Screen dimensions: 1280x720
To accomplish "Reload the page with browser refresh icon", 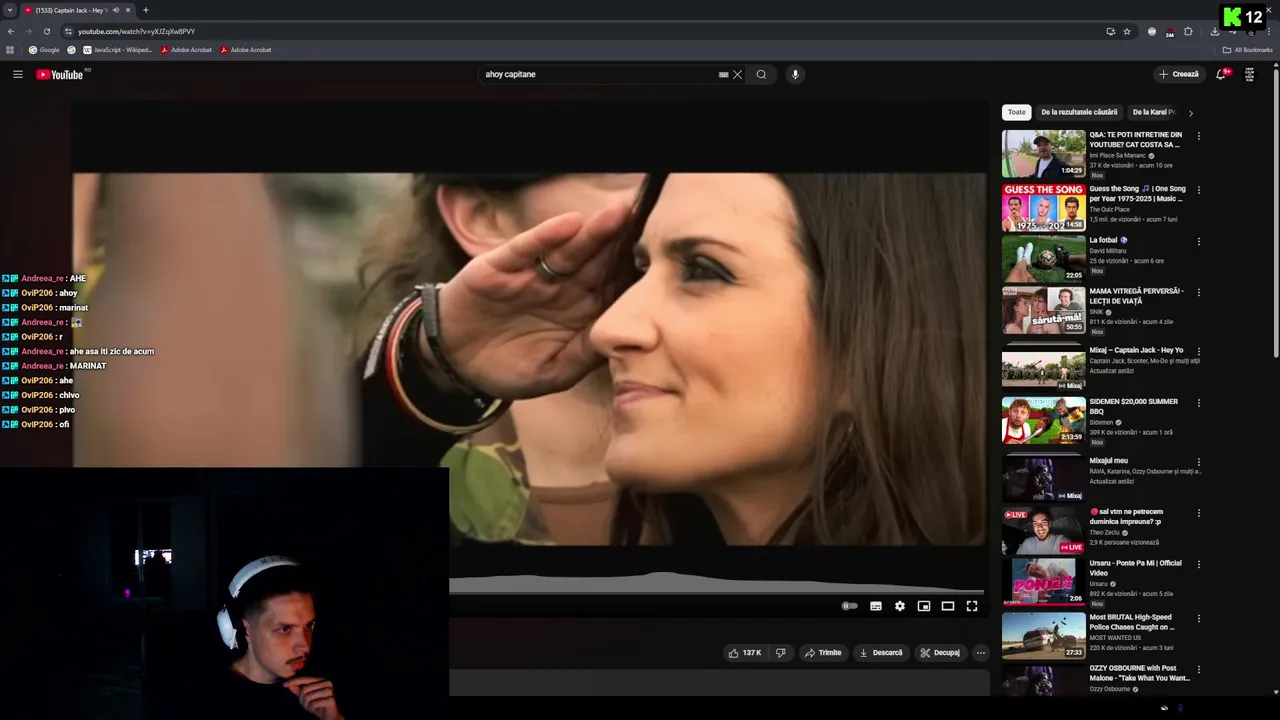I will tap(46, 31).
